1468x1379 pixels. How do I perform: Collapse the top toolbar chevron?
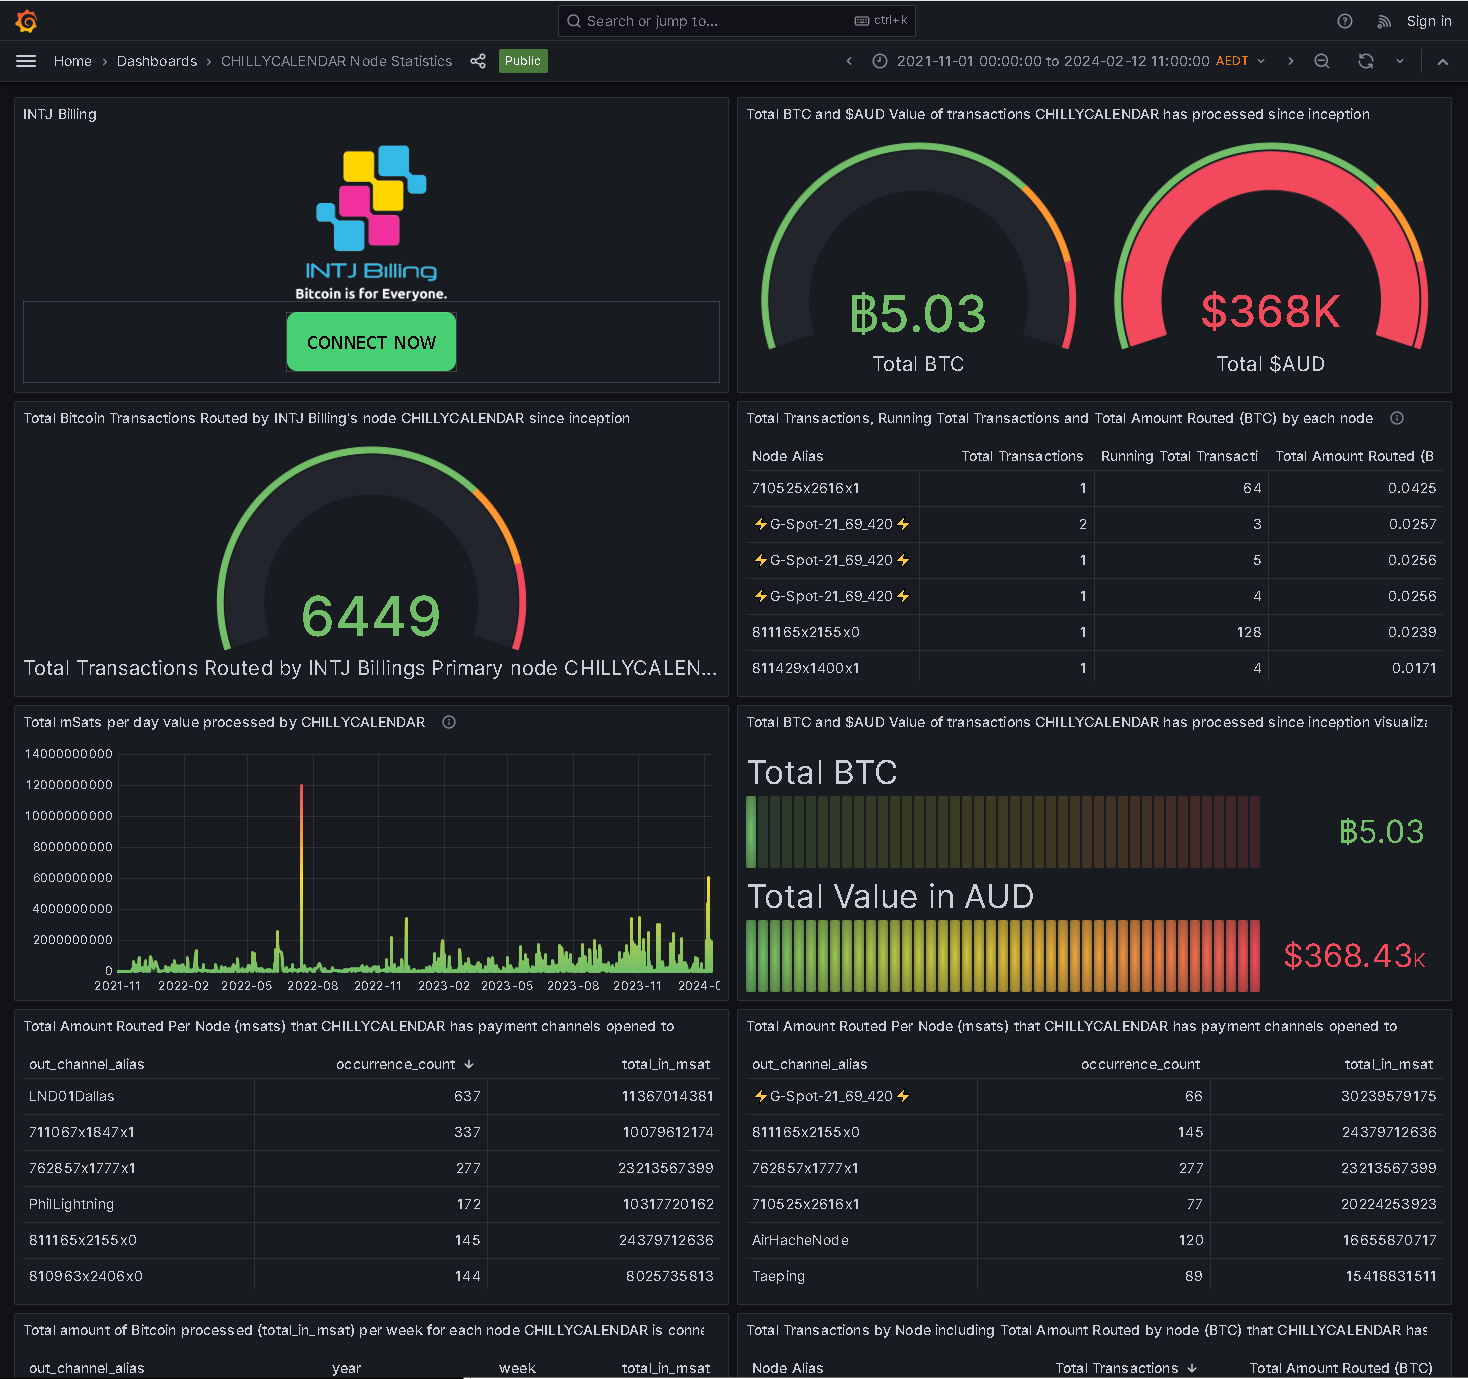coord(1442,61)
